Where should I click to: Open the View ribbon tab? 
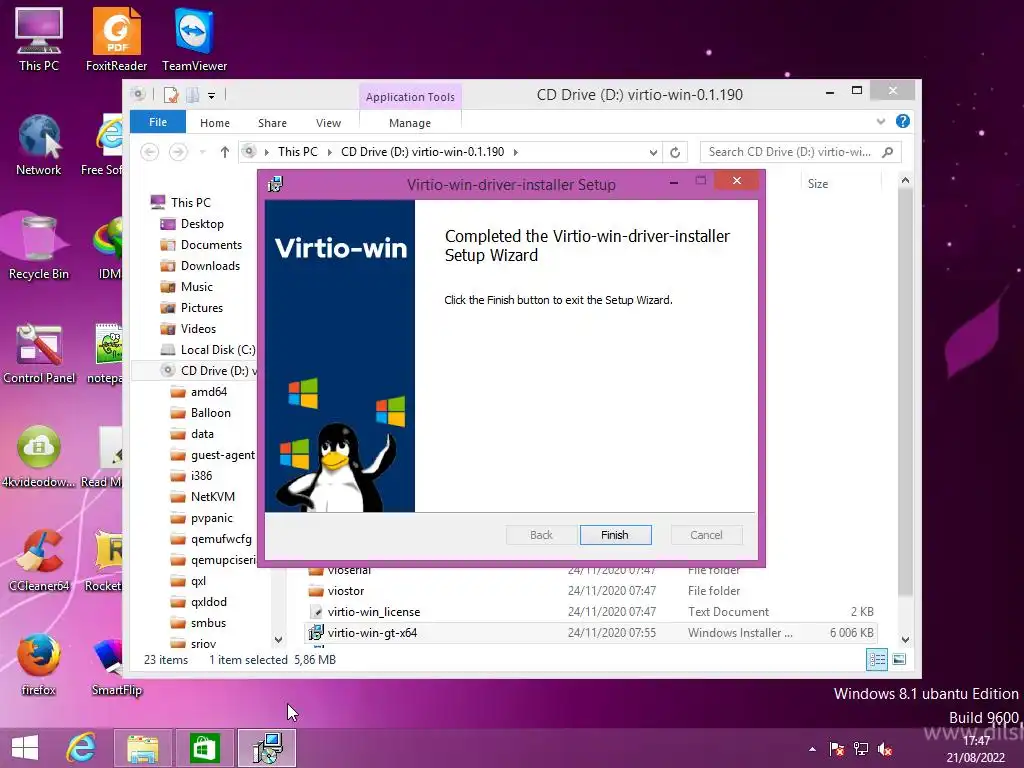tap(328, 123)
